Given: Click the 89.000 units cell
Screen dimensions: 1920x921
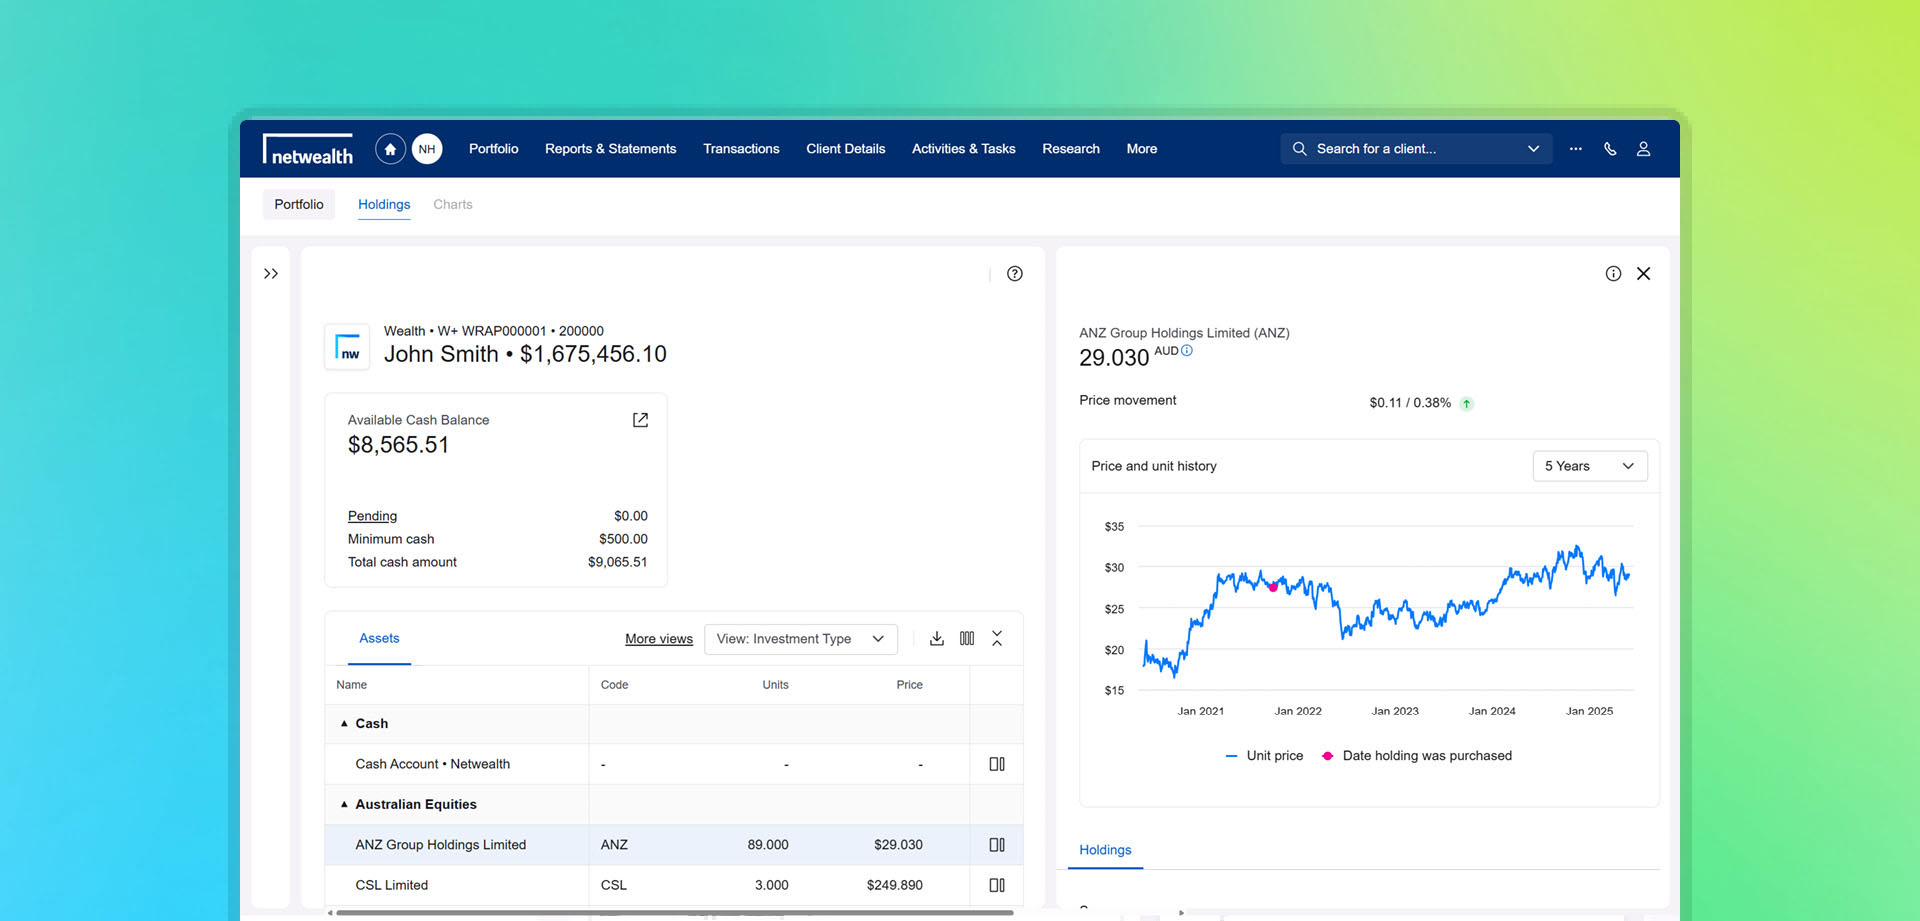Looking at the screenshot, I should (x=768, y=846).
